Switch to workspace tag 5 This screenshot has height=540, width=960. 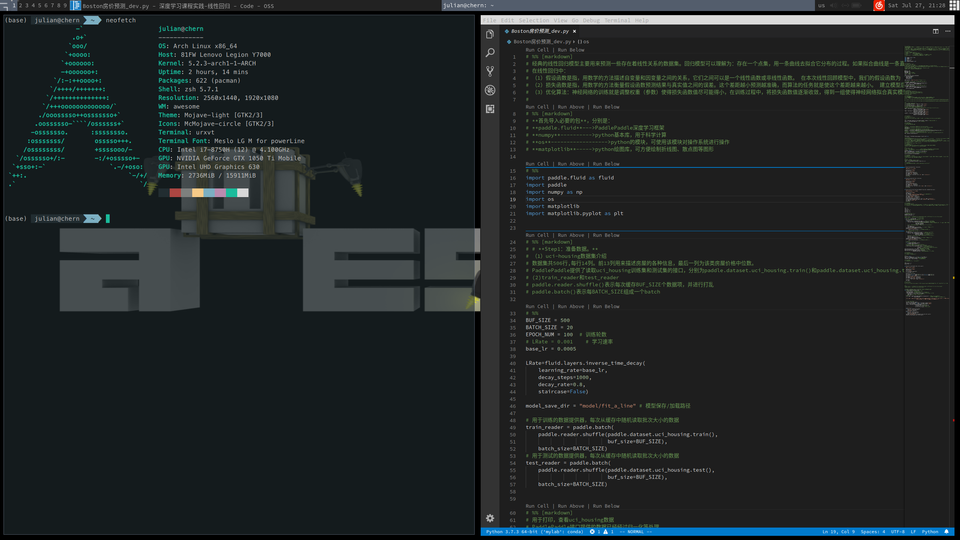[x=39, y=6]
